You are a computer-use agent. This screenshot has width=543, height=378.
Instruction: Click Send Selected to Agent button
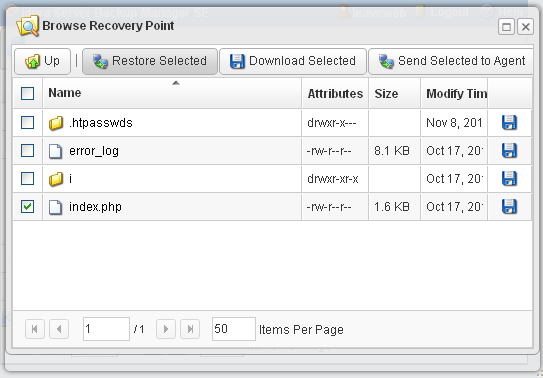(451, 61)
